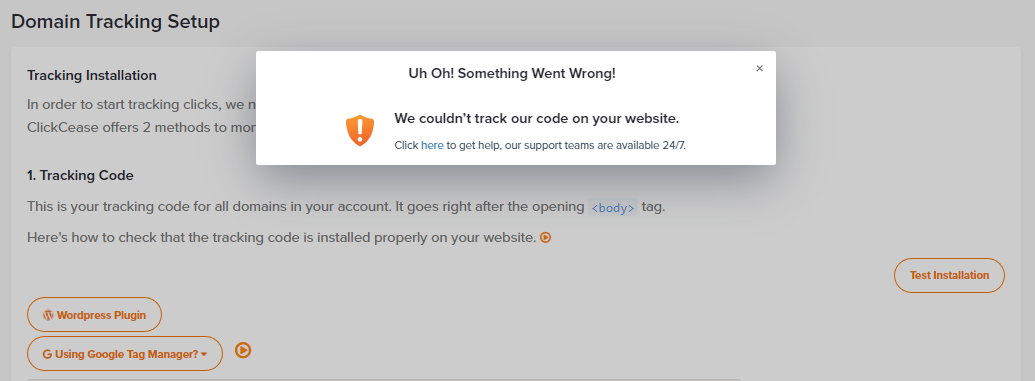Play the Google Tag Manager video tutorial

(x=243, y=351)
